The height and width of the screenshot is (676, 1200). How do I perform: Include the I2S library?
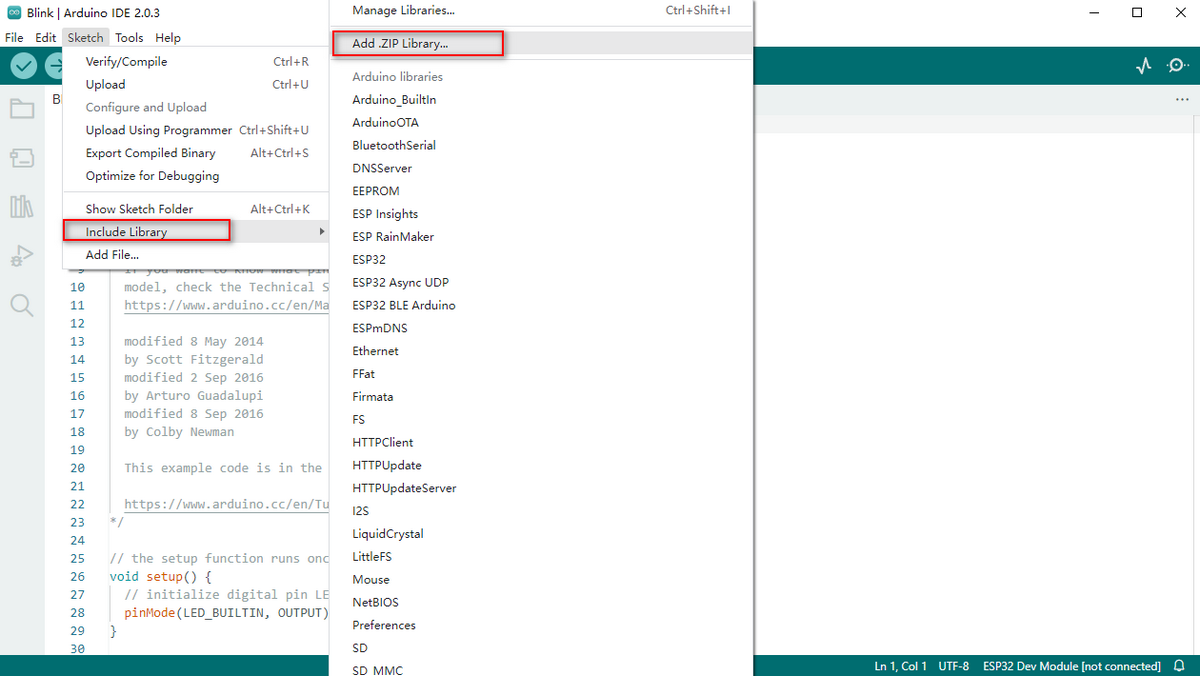tap(541, 511)
